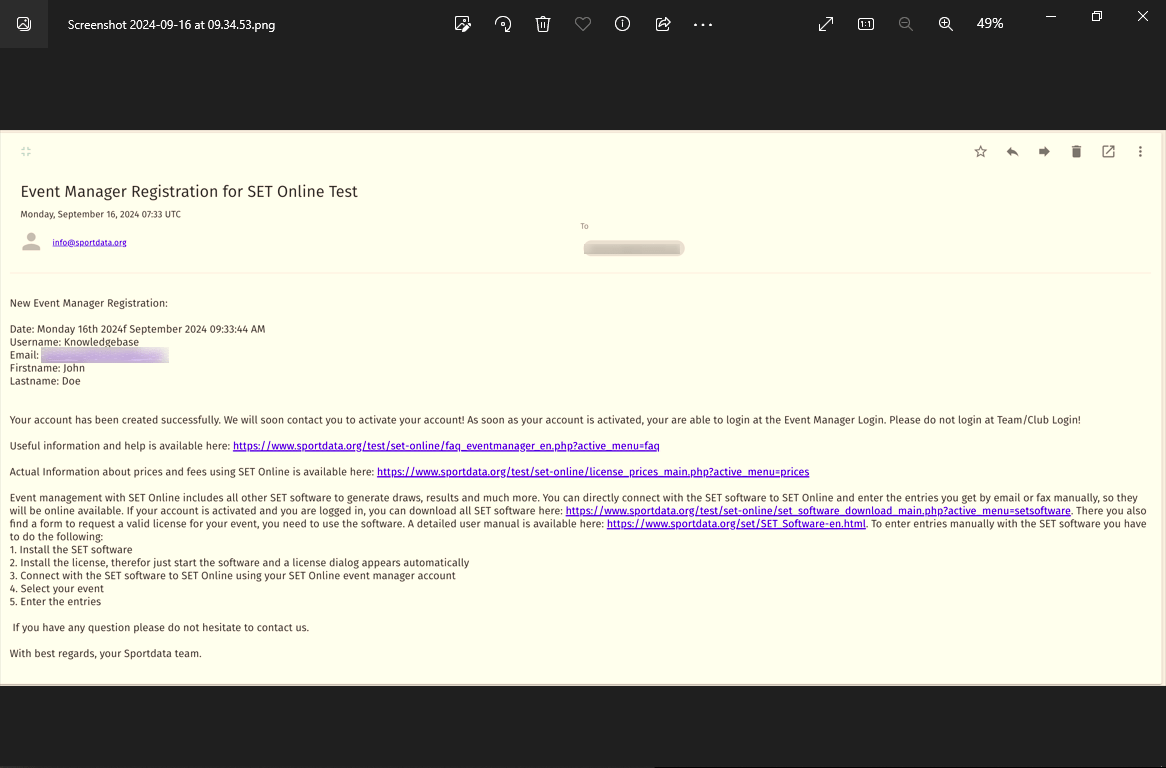The image size is (1166, 768).
Task: Click the forward arrow in the email header
Action: coord(1044,152)
